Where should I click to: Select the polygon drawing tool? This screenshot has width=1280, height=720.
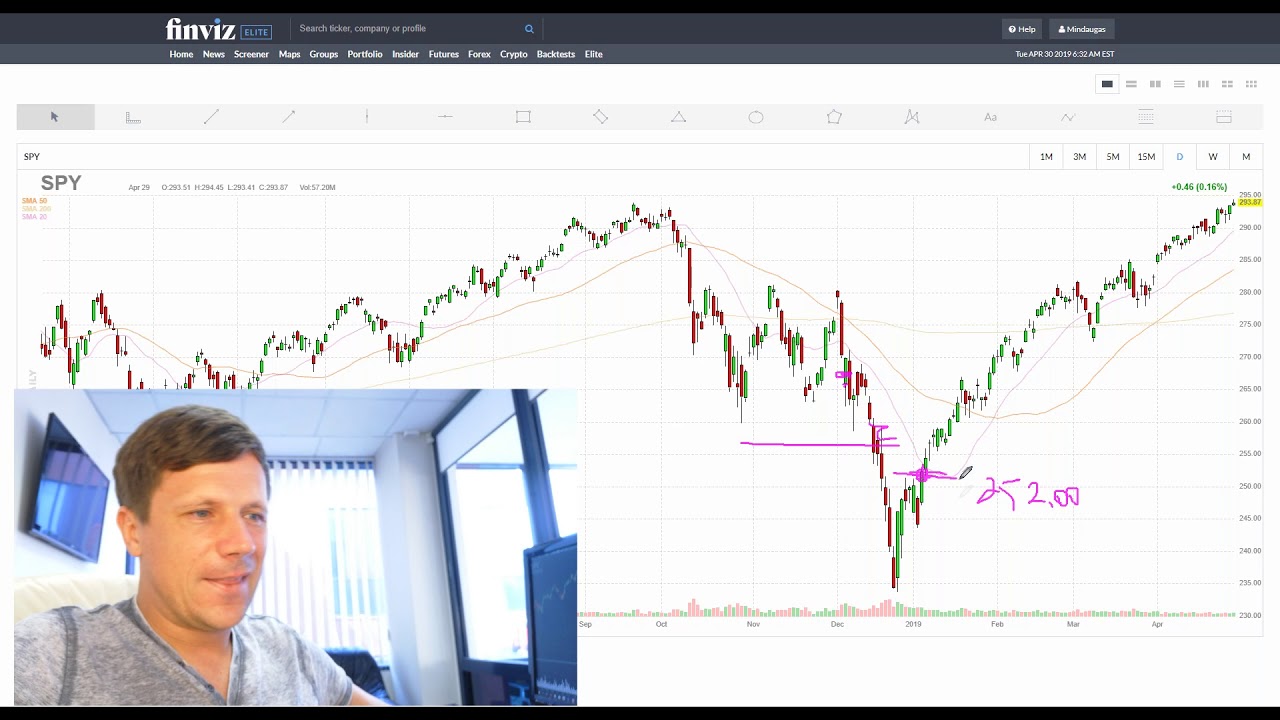point(834,117)
